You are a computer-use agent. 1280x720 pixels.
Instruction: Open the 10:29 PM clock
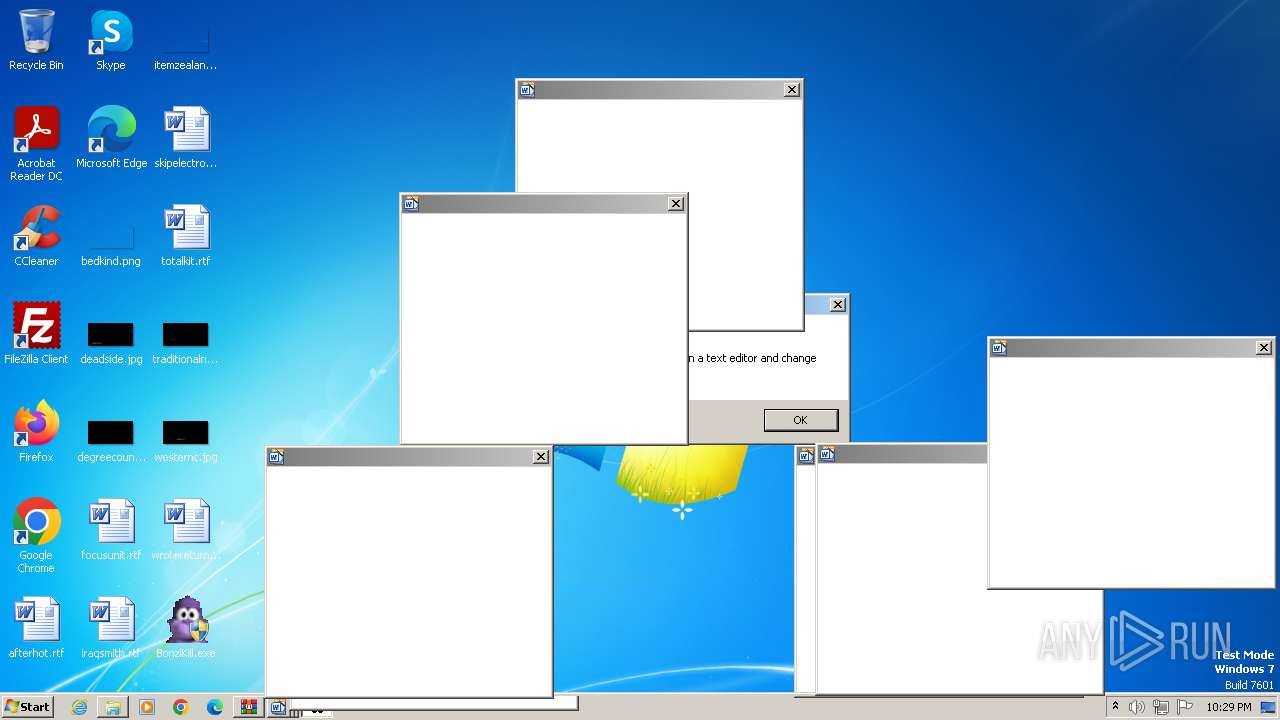[x=1228, y=707]
